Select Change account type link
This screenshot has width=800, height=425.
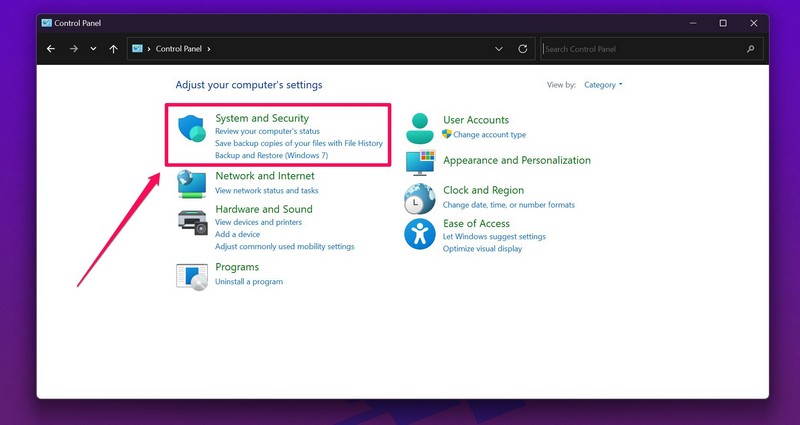coord(489,134)
